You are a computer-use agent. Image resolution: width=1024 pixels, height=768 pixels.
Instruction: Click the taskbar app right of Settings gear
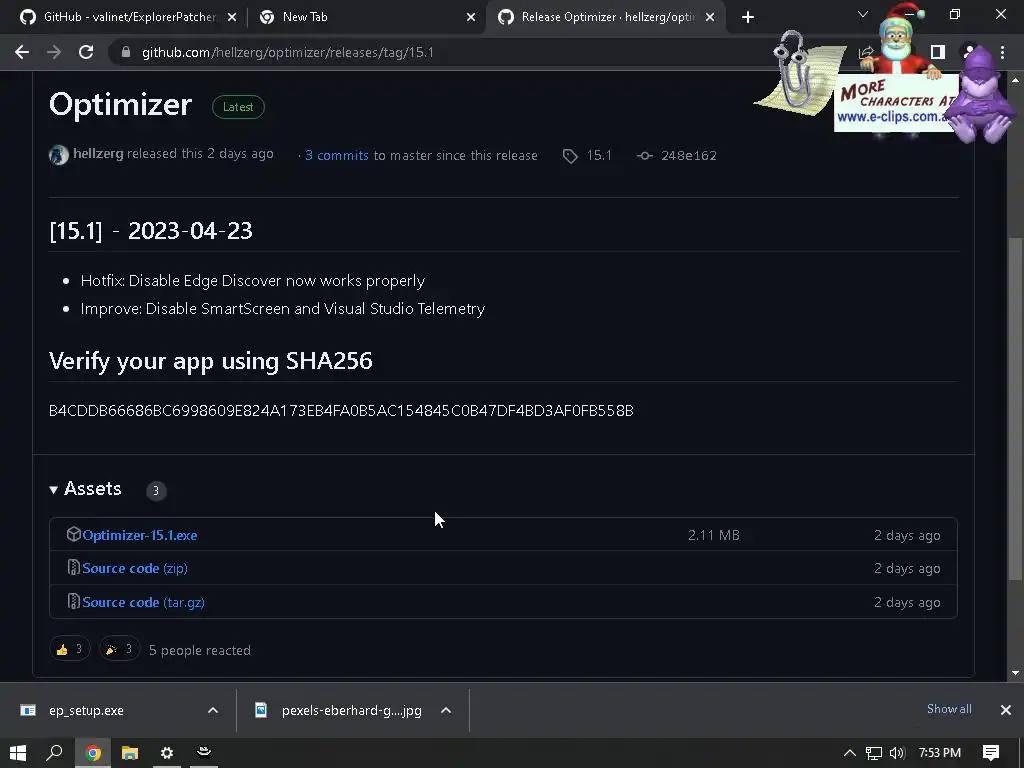point(204,753)
